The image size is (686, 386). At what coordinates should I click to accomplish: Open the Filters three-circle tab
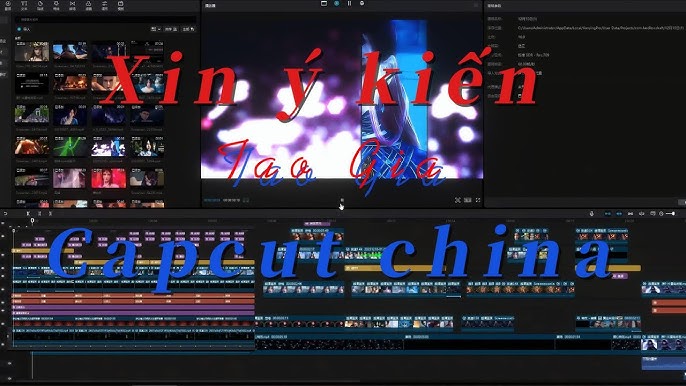coord(88,5)
